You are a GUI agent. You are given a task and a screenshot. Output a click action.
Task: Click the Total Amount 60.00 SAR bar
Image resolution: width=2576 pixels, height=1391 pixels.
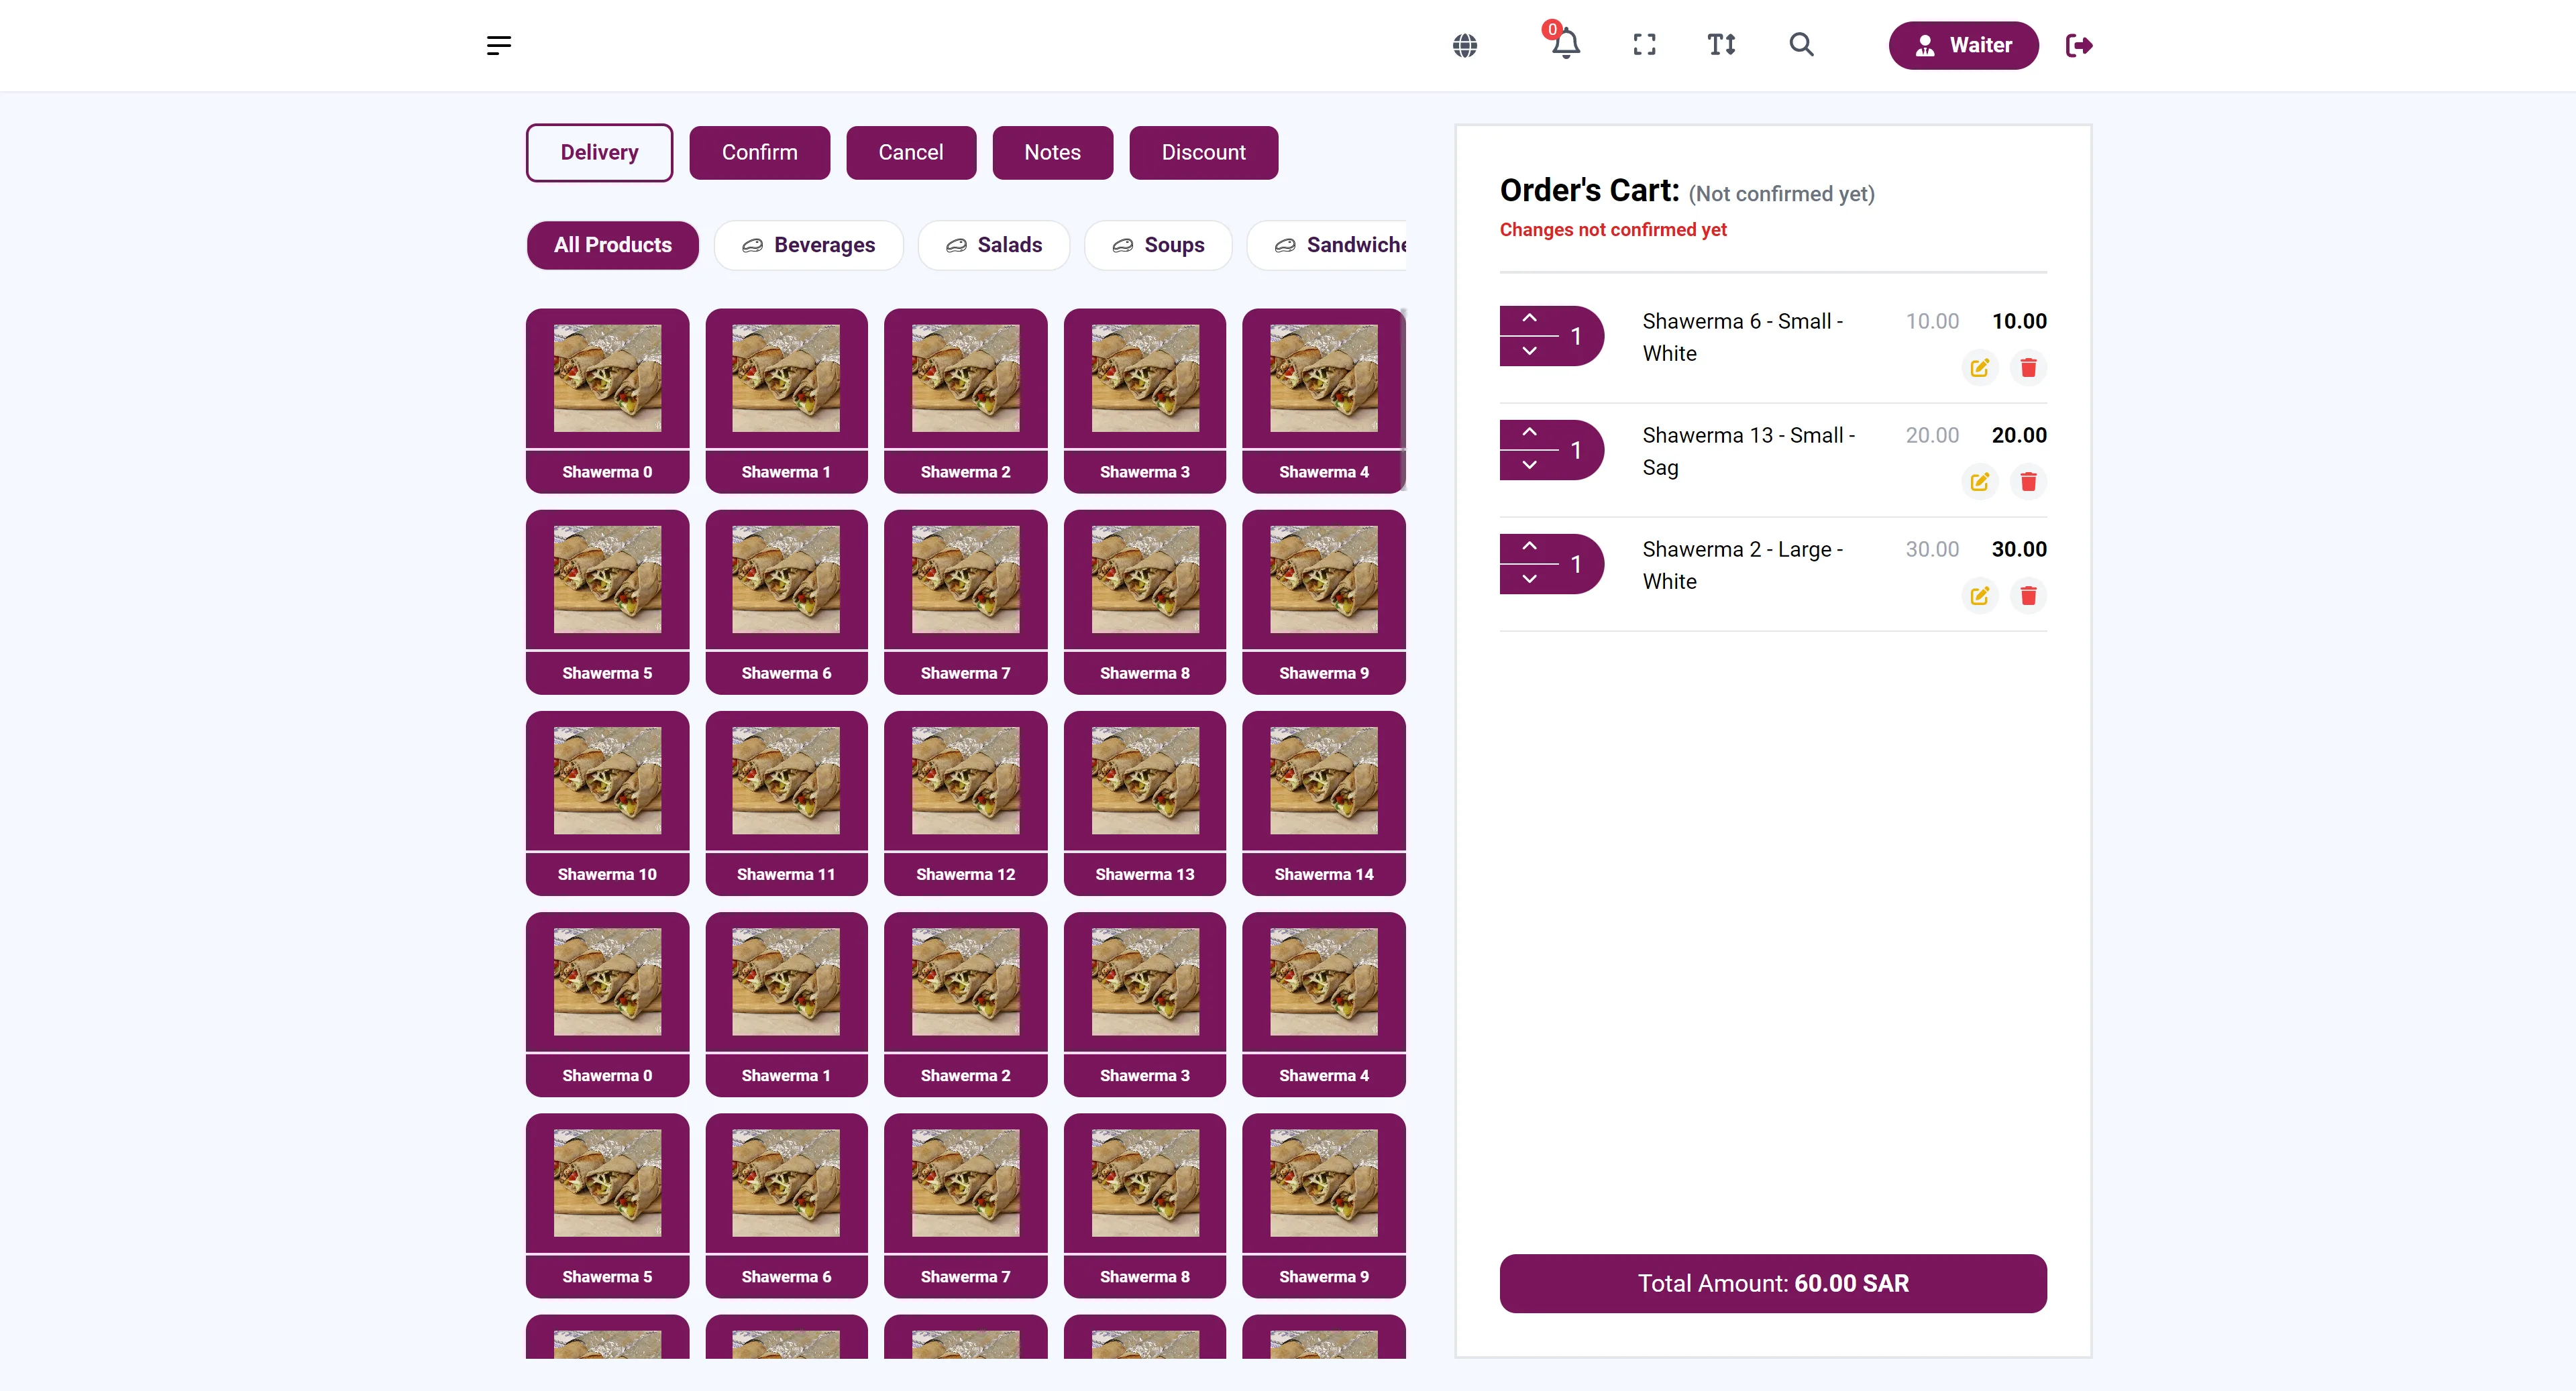[1773, 1283]
